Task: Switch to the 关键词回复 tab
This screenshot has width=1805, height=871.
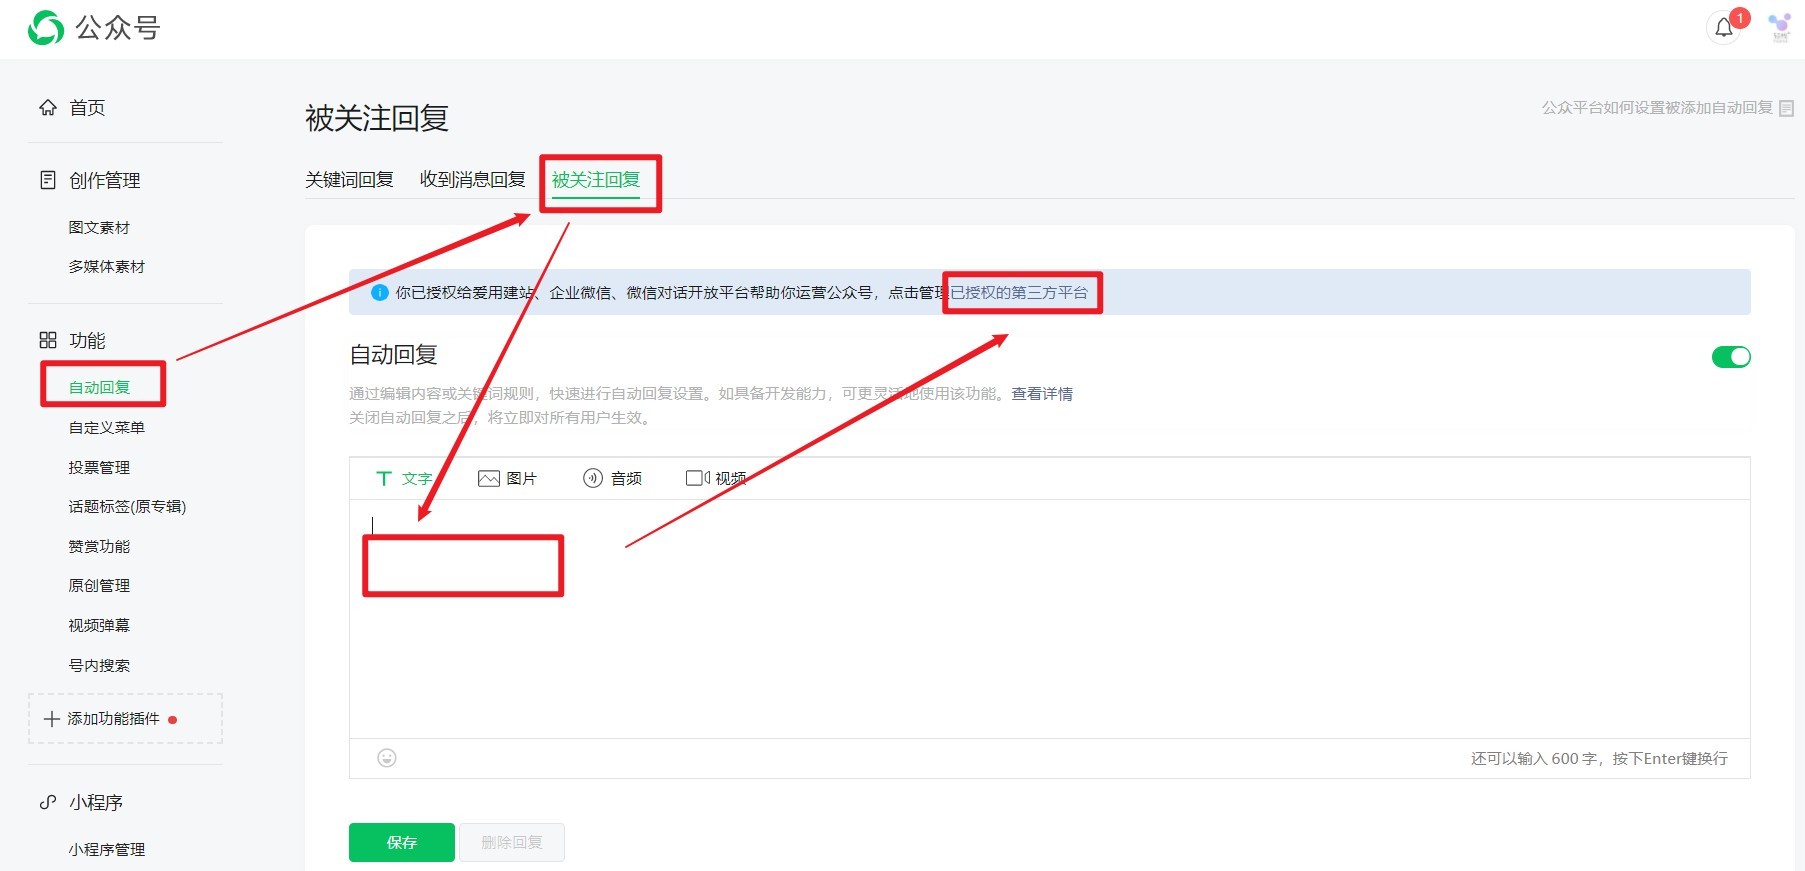Action: point(349,180)
